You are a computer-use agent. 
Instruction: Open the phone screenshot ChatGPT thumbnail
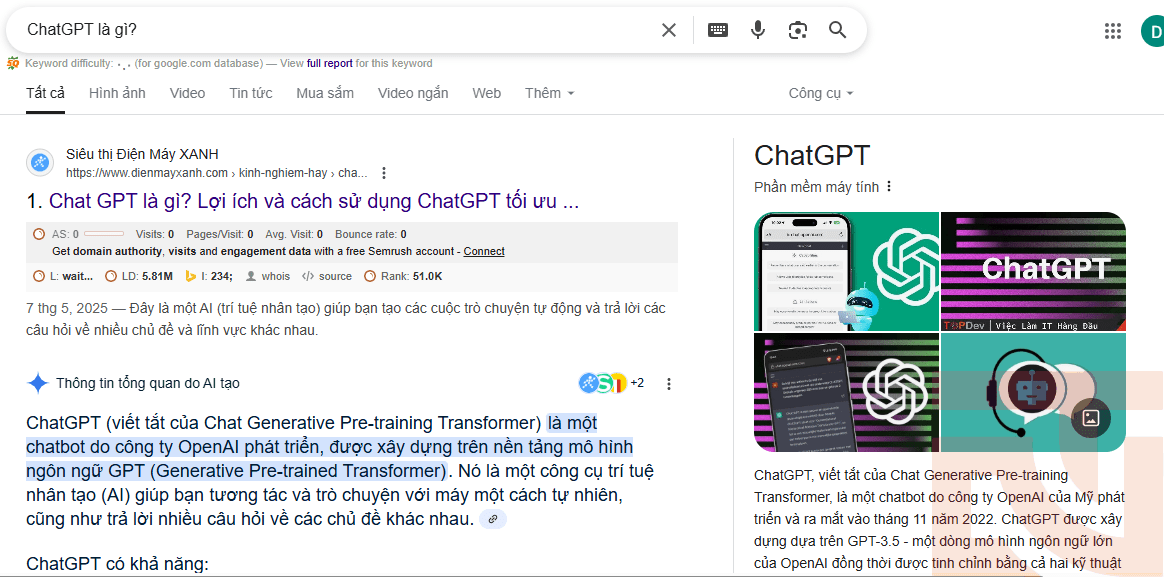(x=846, y=271)
